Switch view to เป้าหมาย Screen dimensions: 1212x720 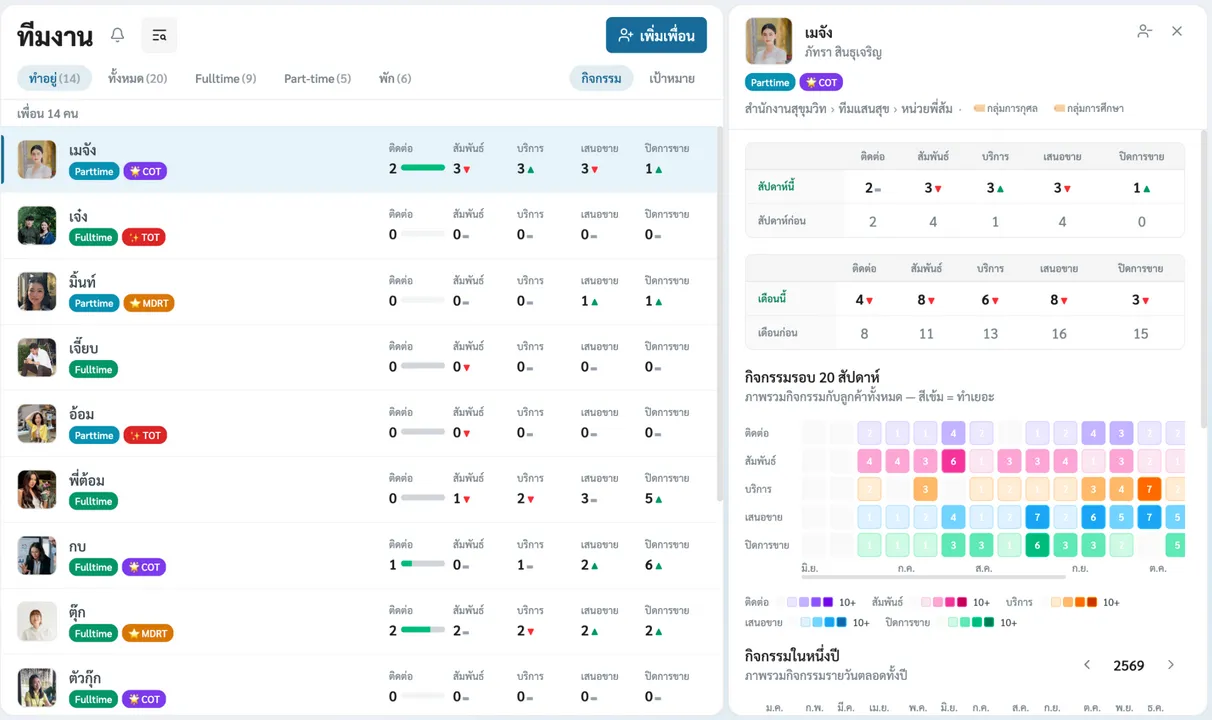(x=672, y=78)
